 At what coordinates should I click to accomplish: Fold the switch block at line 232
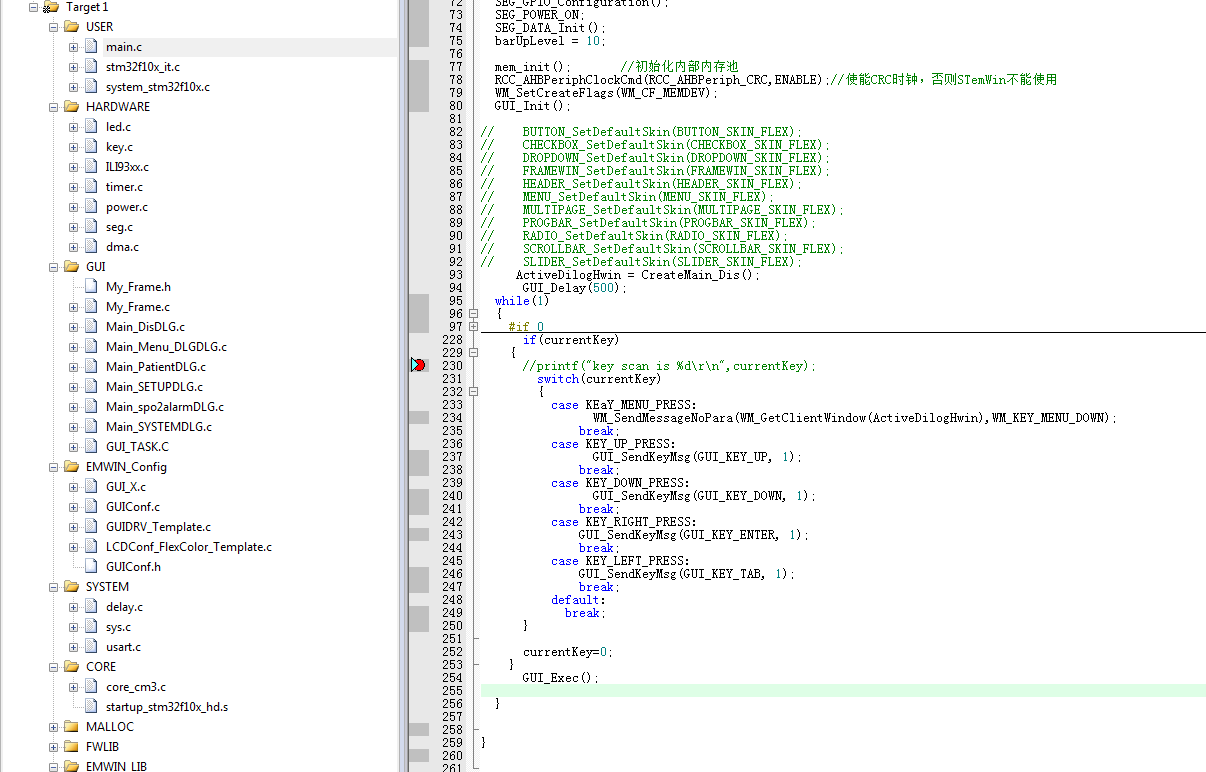[473, 392]
